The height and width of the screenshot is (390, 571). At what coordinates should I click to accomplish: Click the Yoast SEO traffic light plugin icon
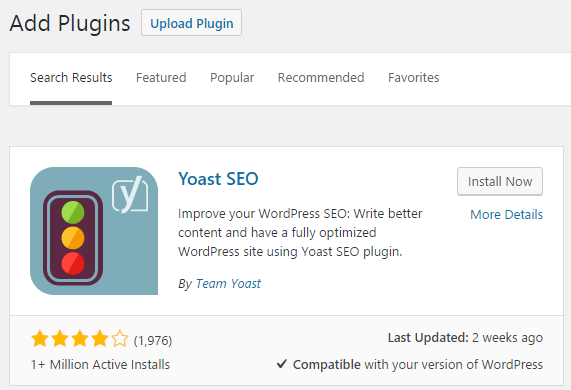[x=94, y=231]
